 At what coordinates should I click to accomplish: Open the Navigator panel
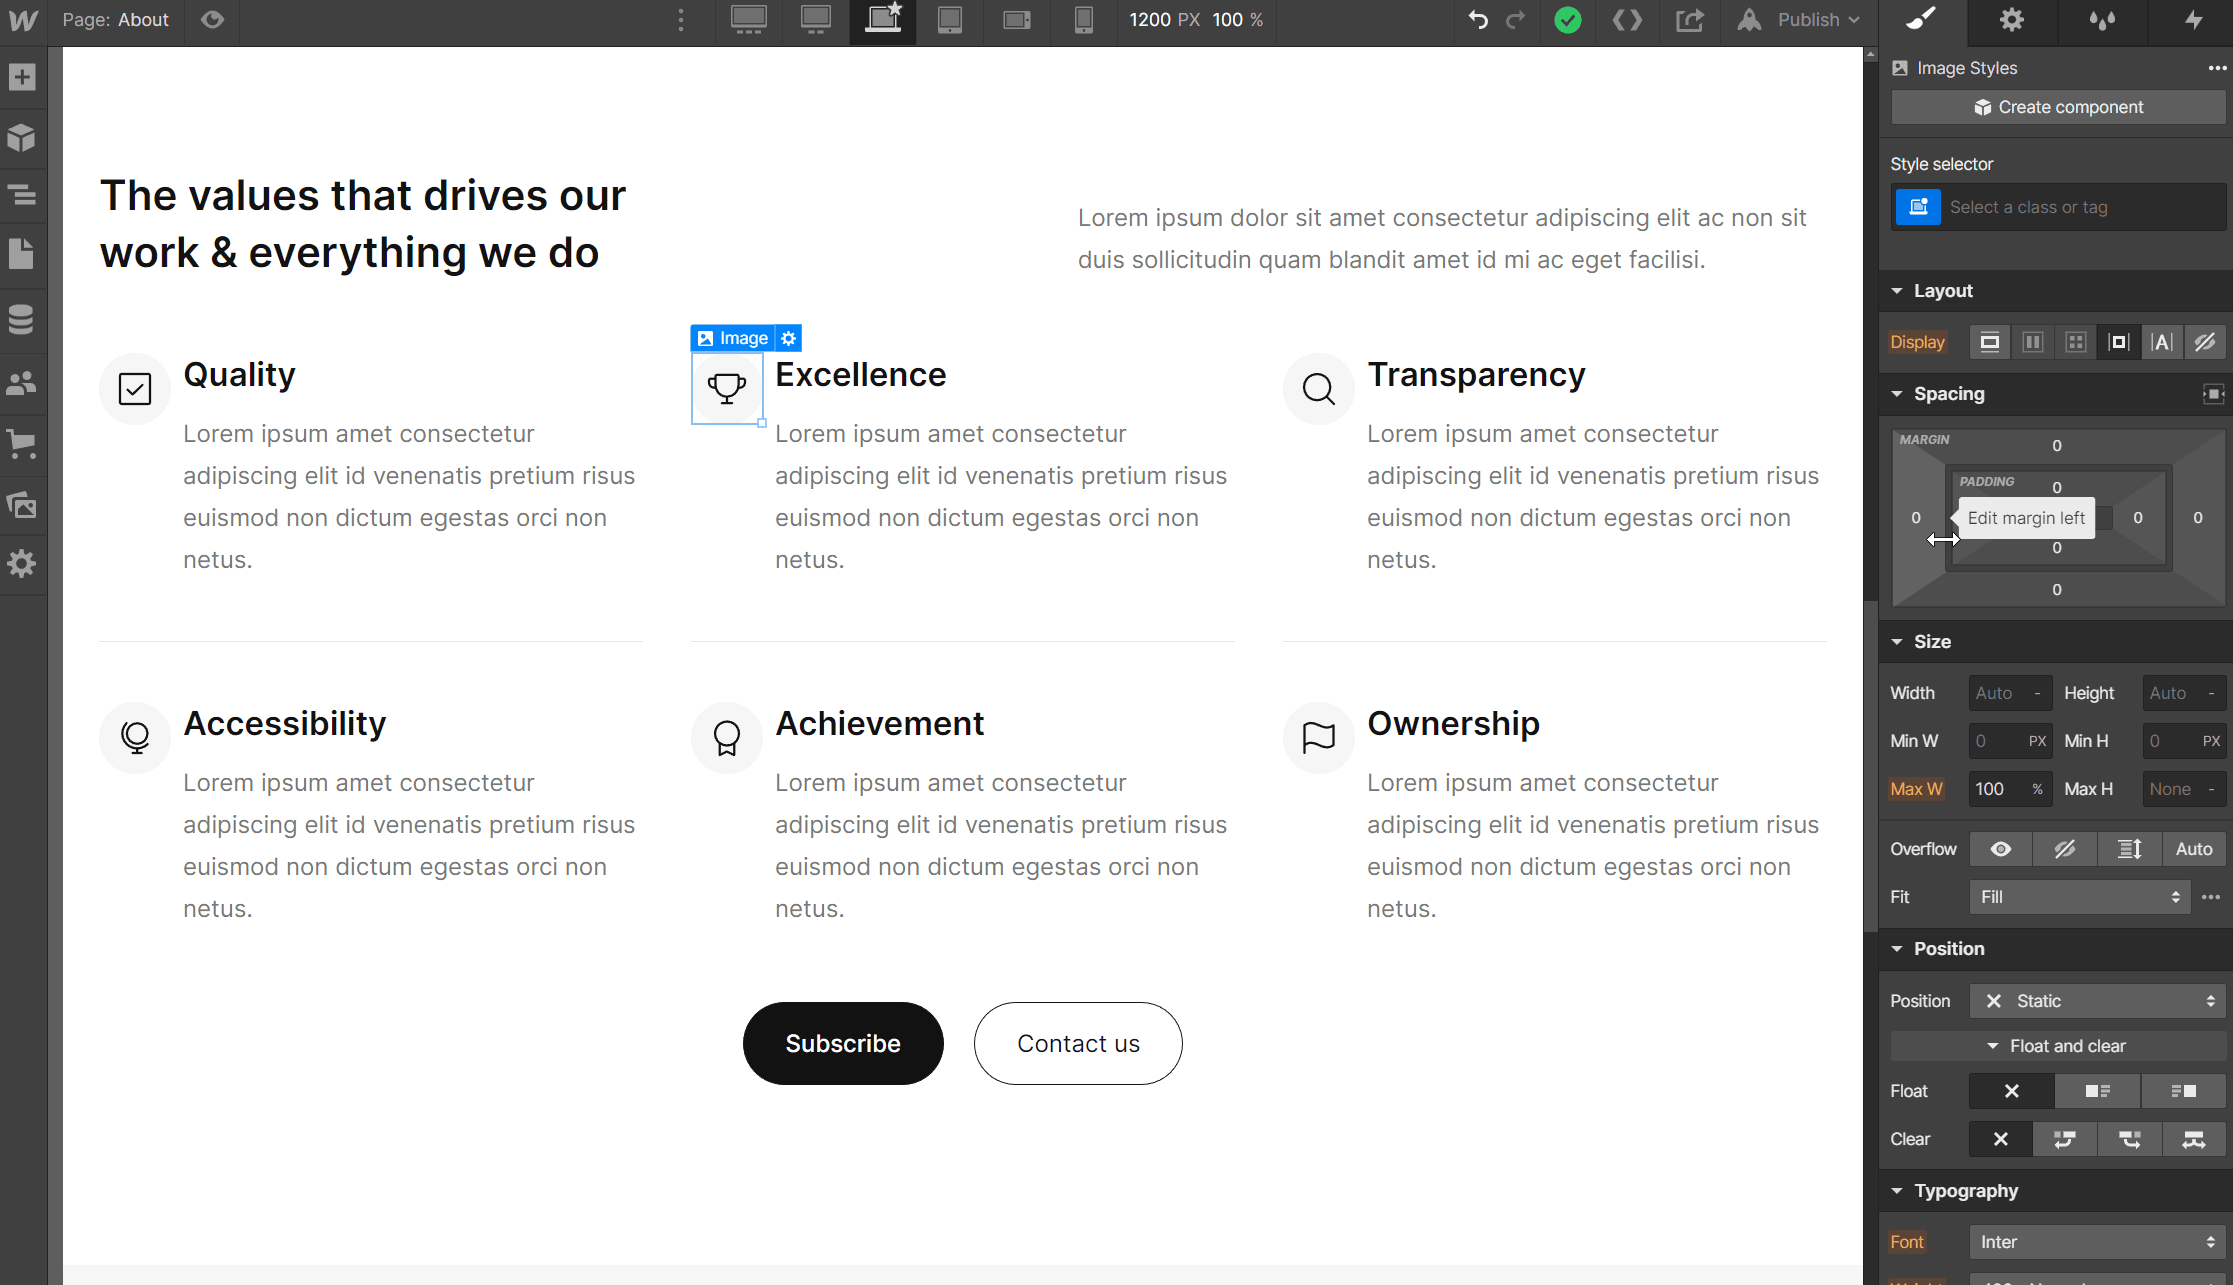point(22,196)
